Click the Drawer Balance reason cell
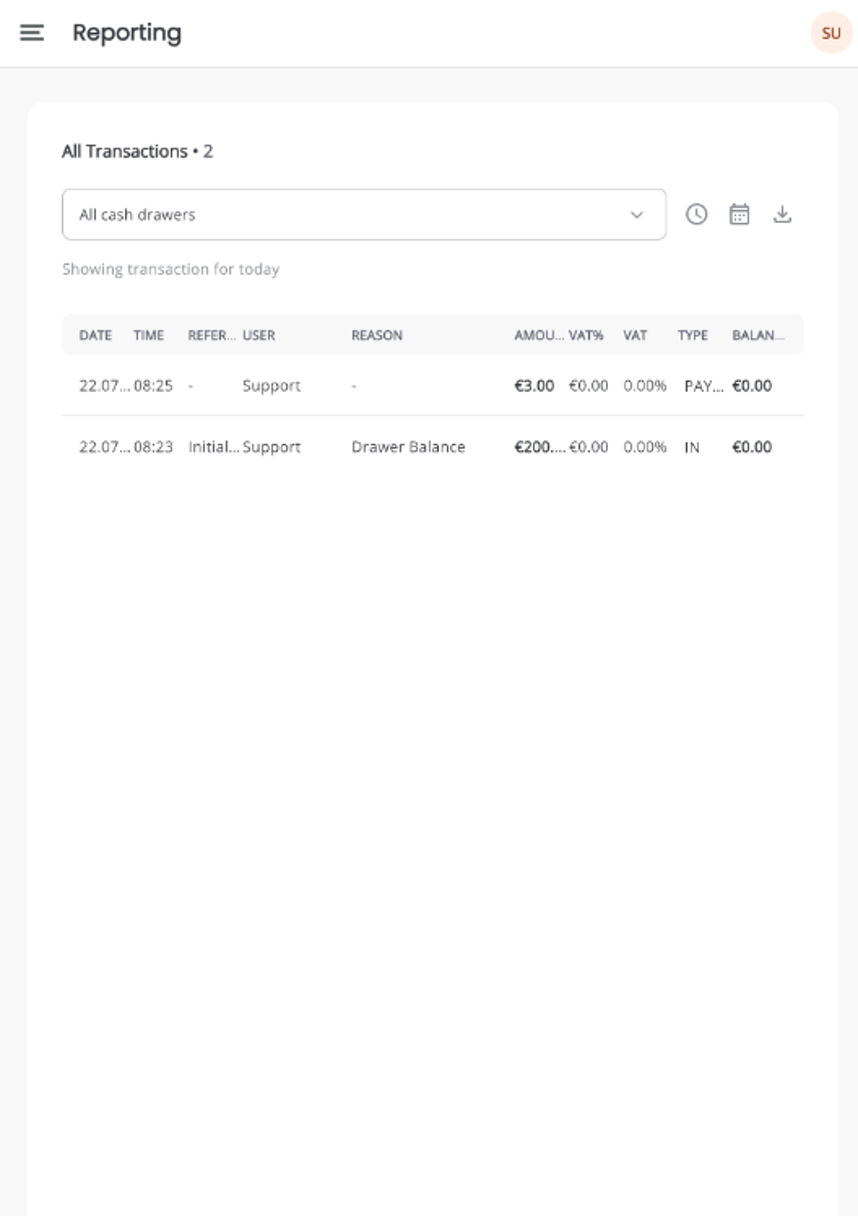Viewport: 858px width, 1216px height. [x=408, y=447]
